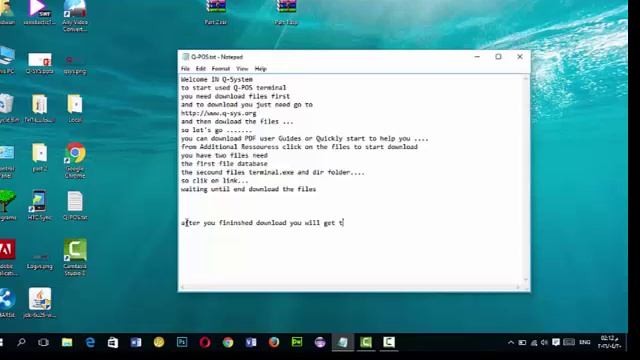Image resolution: width=640 pixels, height=360 pixels.
Task: Click the 'after you fininshed download' line
Action: 262,223
